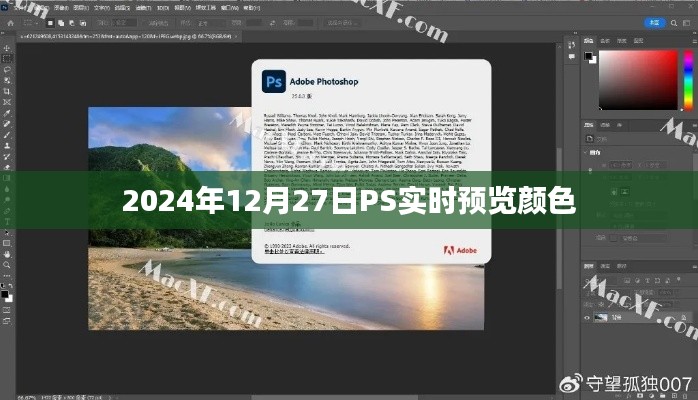This screenshot has height=400, width=698.
Task: Switch to the Channels tab
Action: (605, 266)
